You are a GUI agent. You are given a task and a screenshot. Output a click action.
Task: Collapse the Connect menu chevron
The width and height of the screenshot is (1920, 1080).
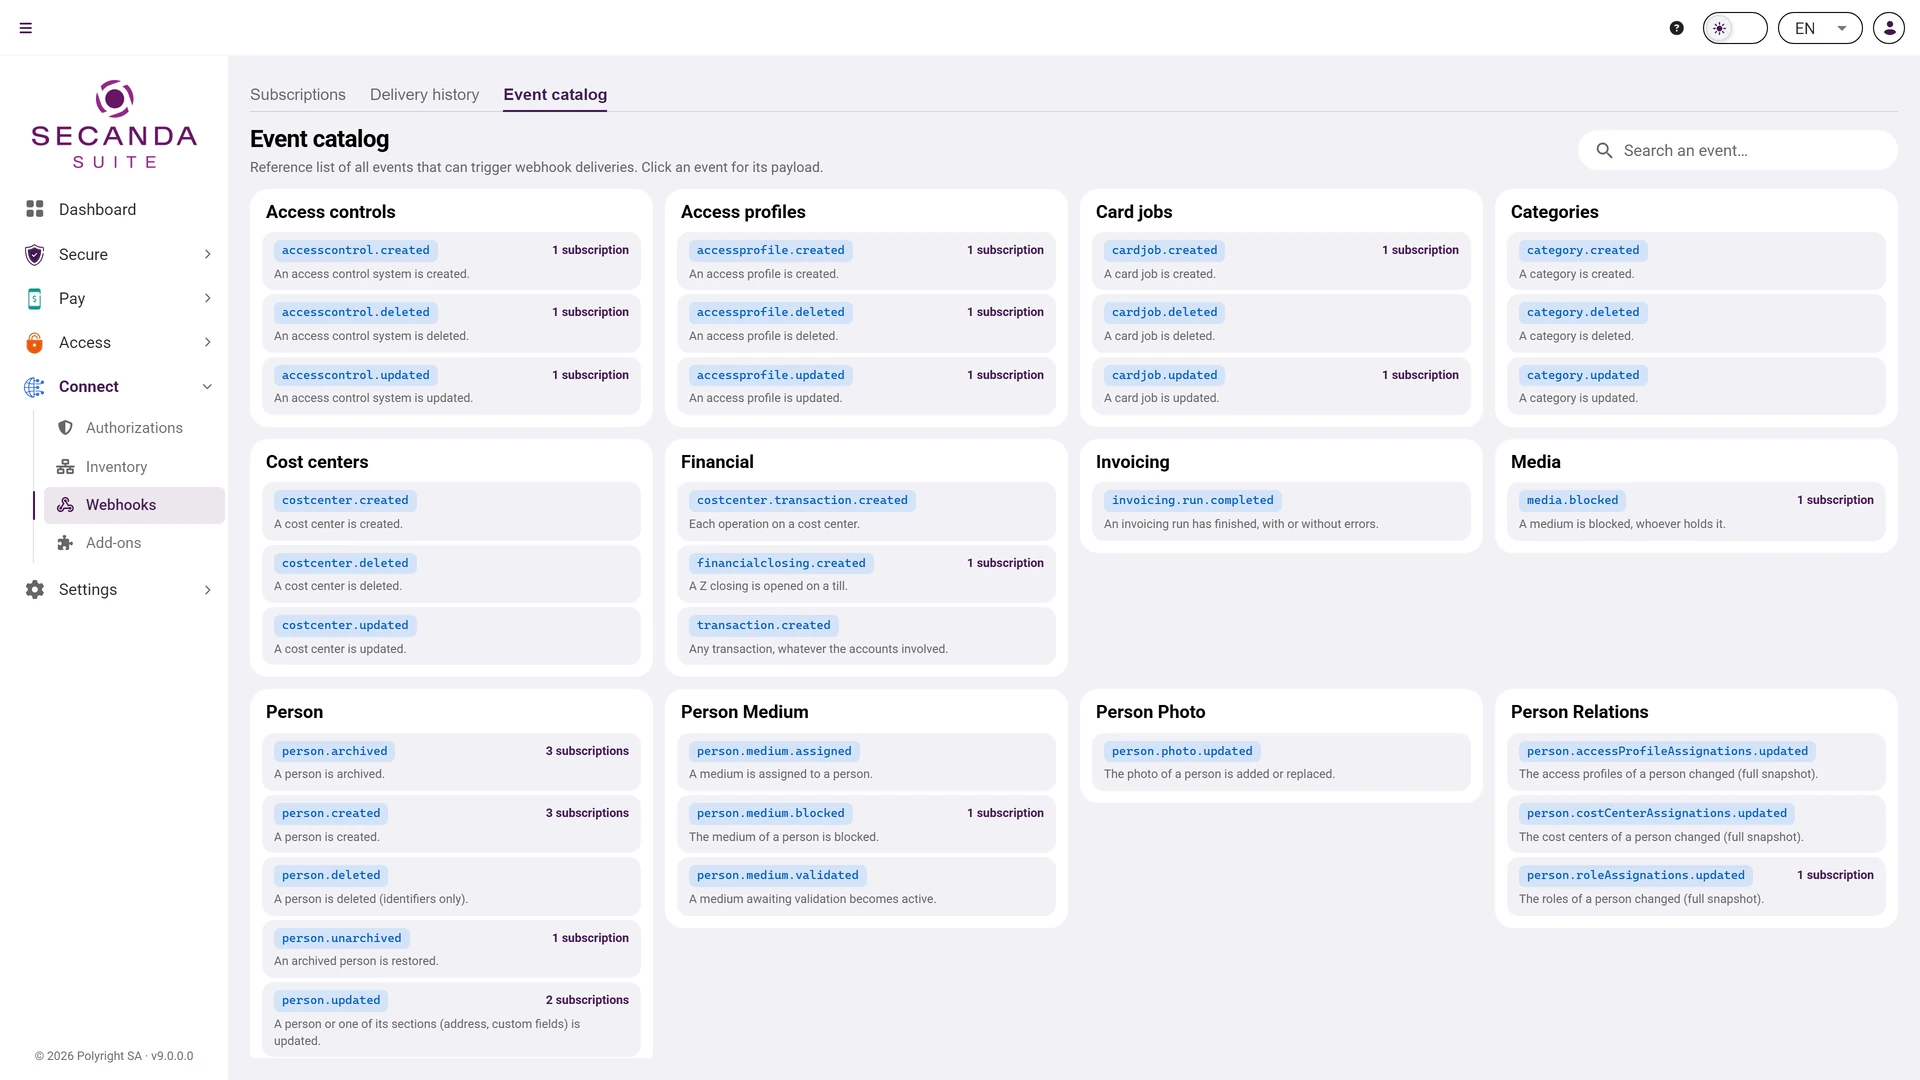(x=207, y=387)
